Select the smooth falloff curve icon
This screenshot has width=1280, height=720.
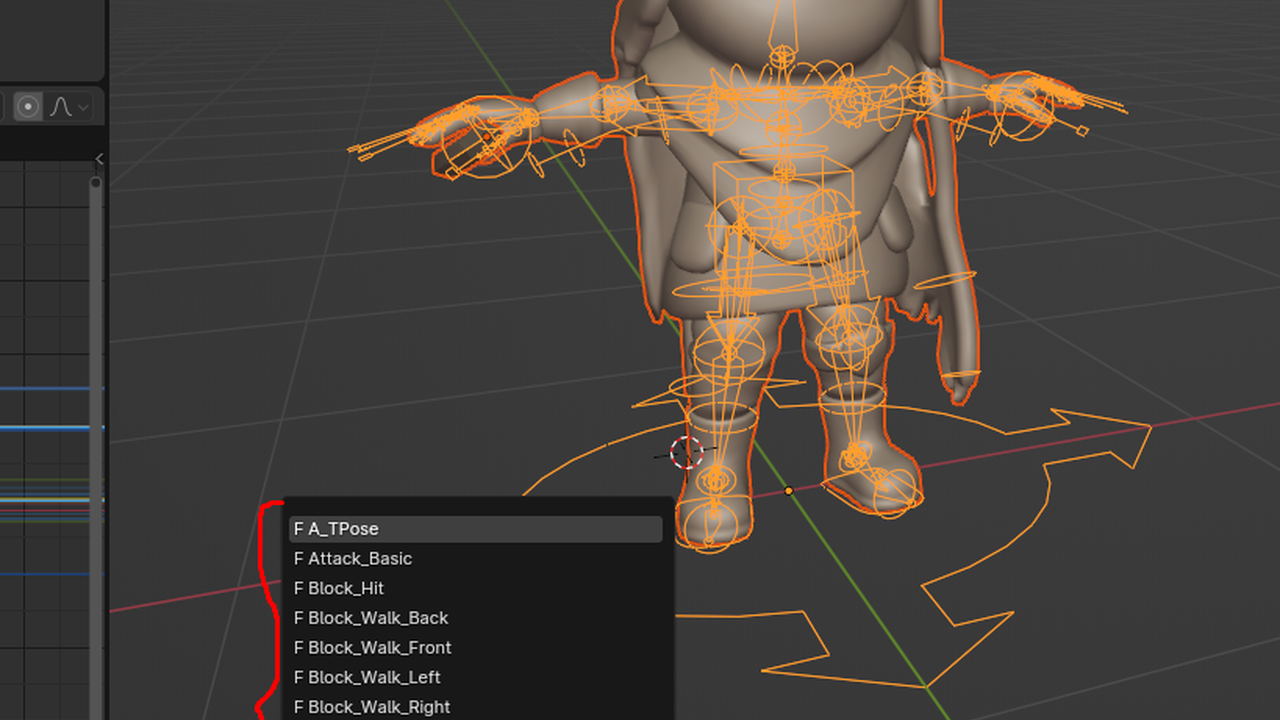tap(60, 106)
